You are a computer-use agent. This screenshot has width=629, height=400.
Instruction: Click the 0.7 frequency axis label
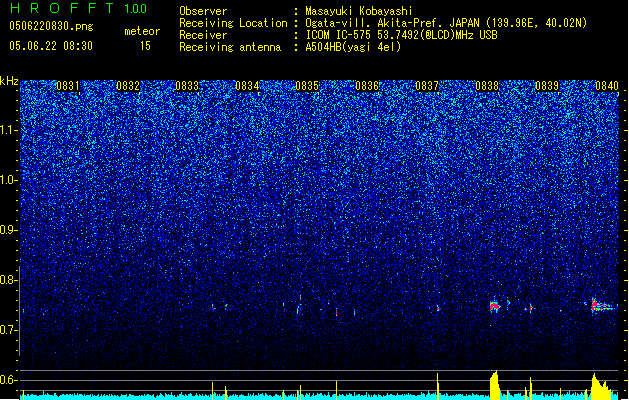9,330
